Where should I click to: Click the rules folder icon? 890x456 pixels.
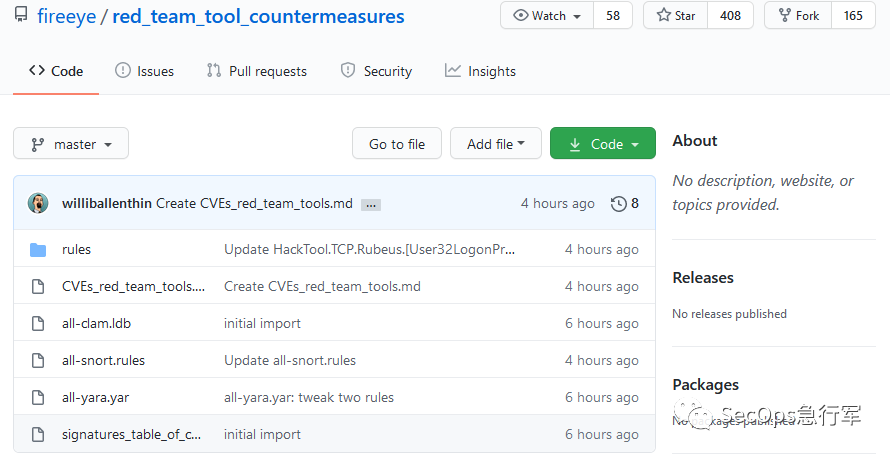pyautogui.click(x=38, y=249)
